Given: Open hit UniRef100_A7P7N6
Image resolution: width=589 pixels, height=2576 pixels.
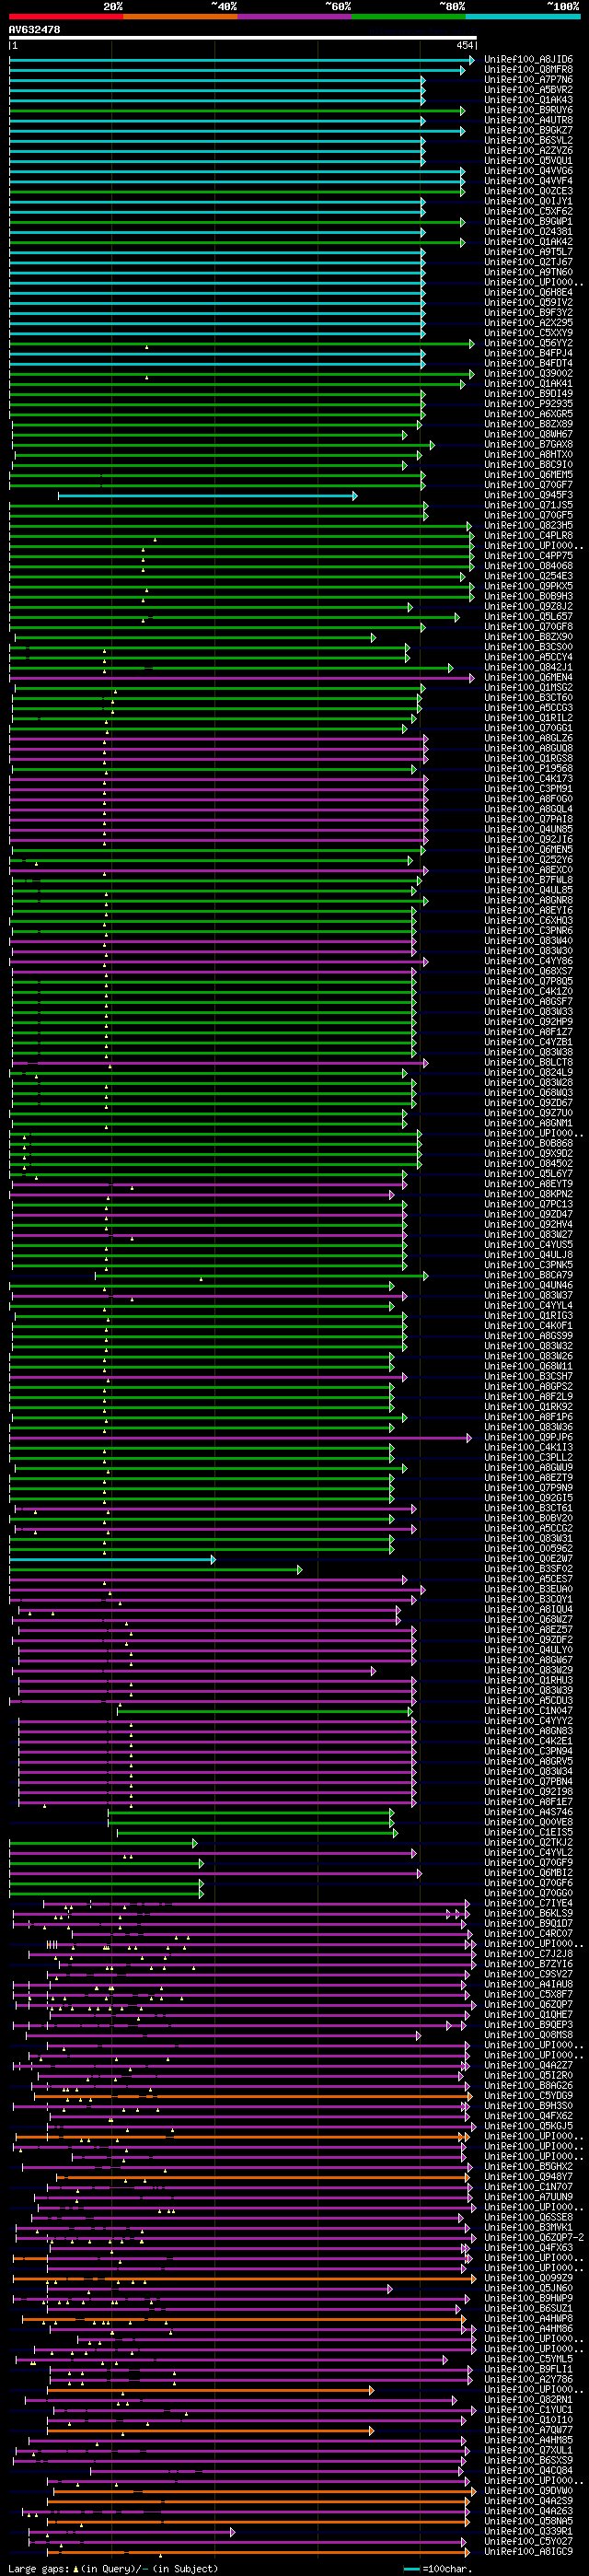Looking at the screenshot, I should (529, 80).
